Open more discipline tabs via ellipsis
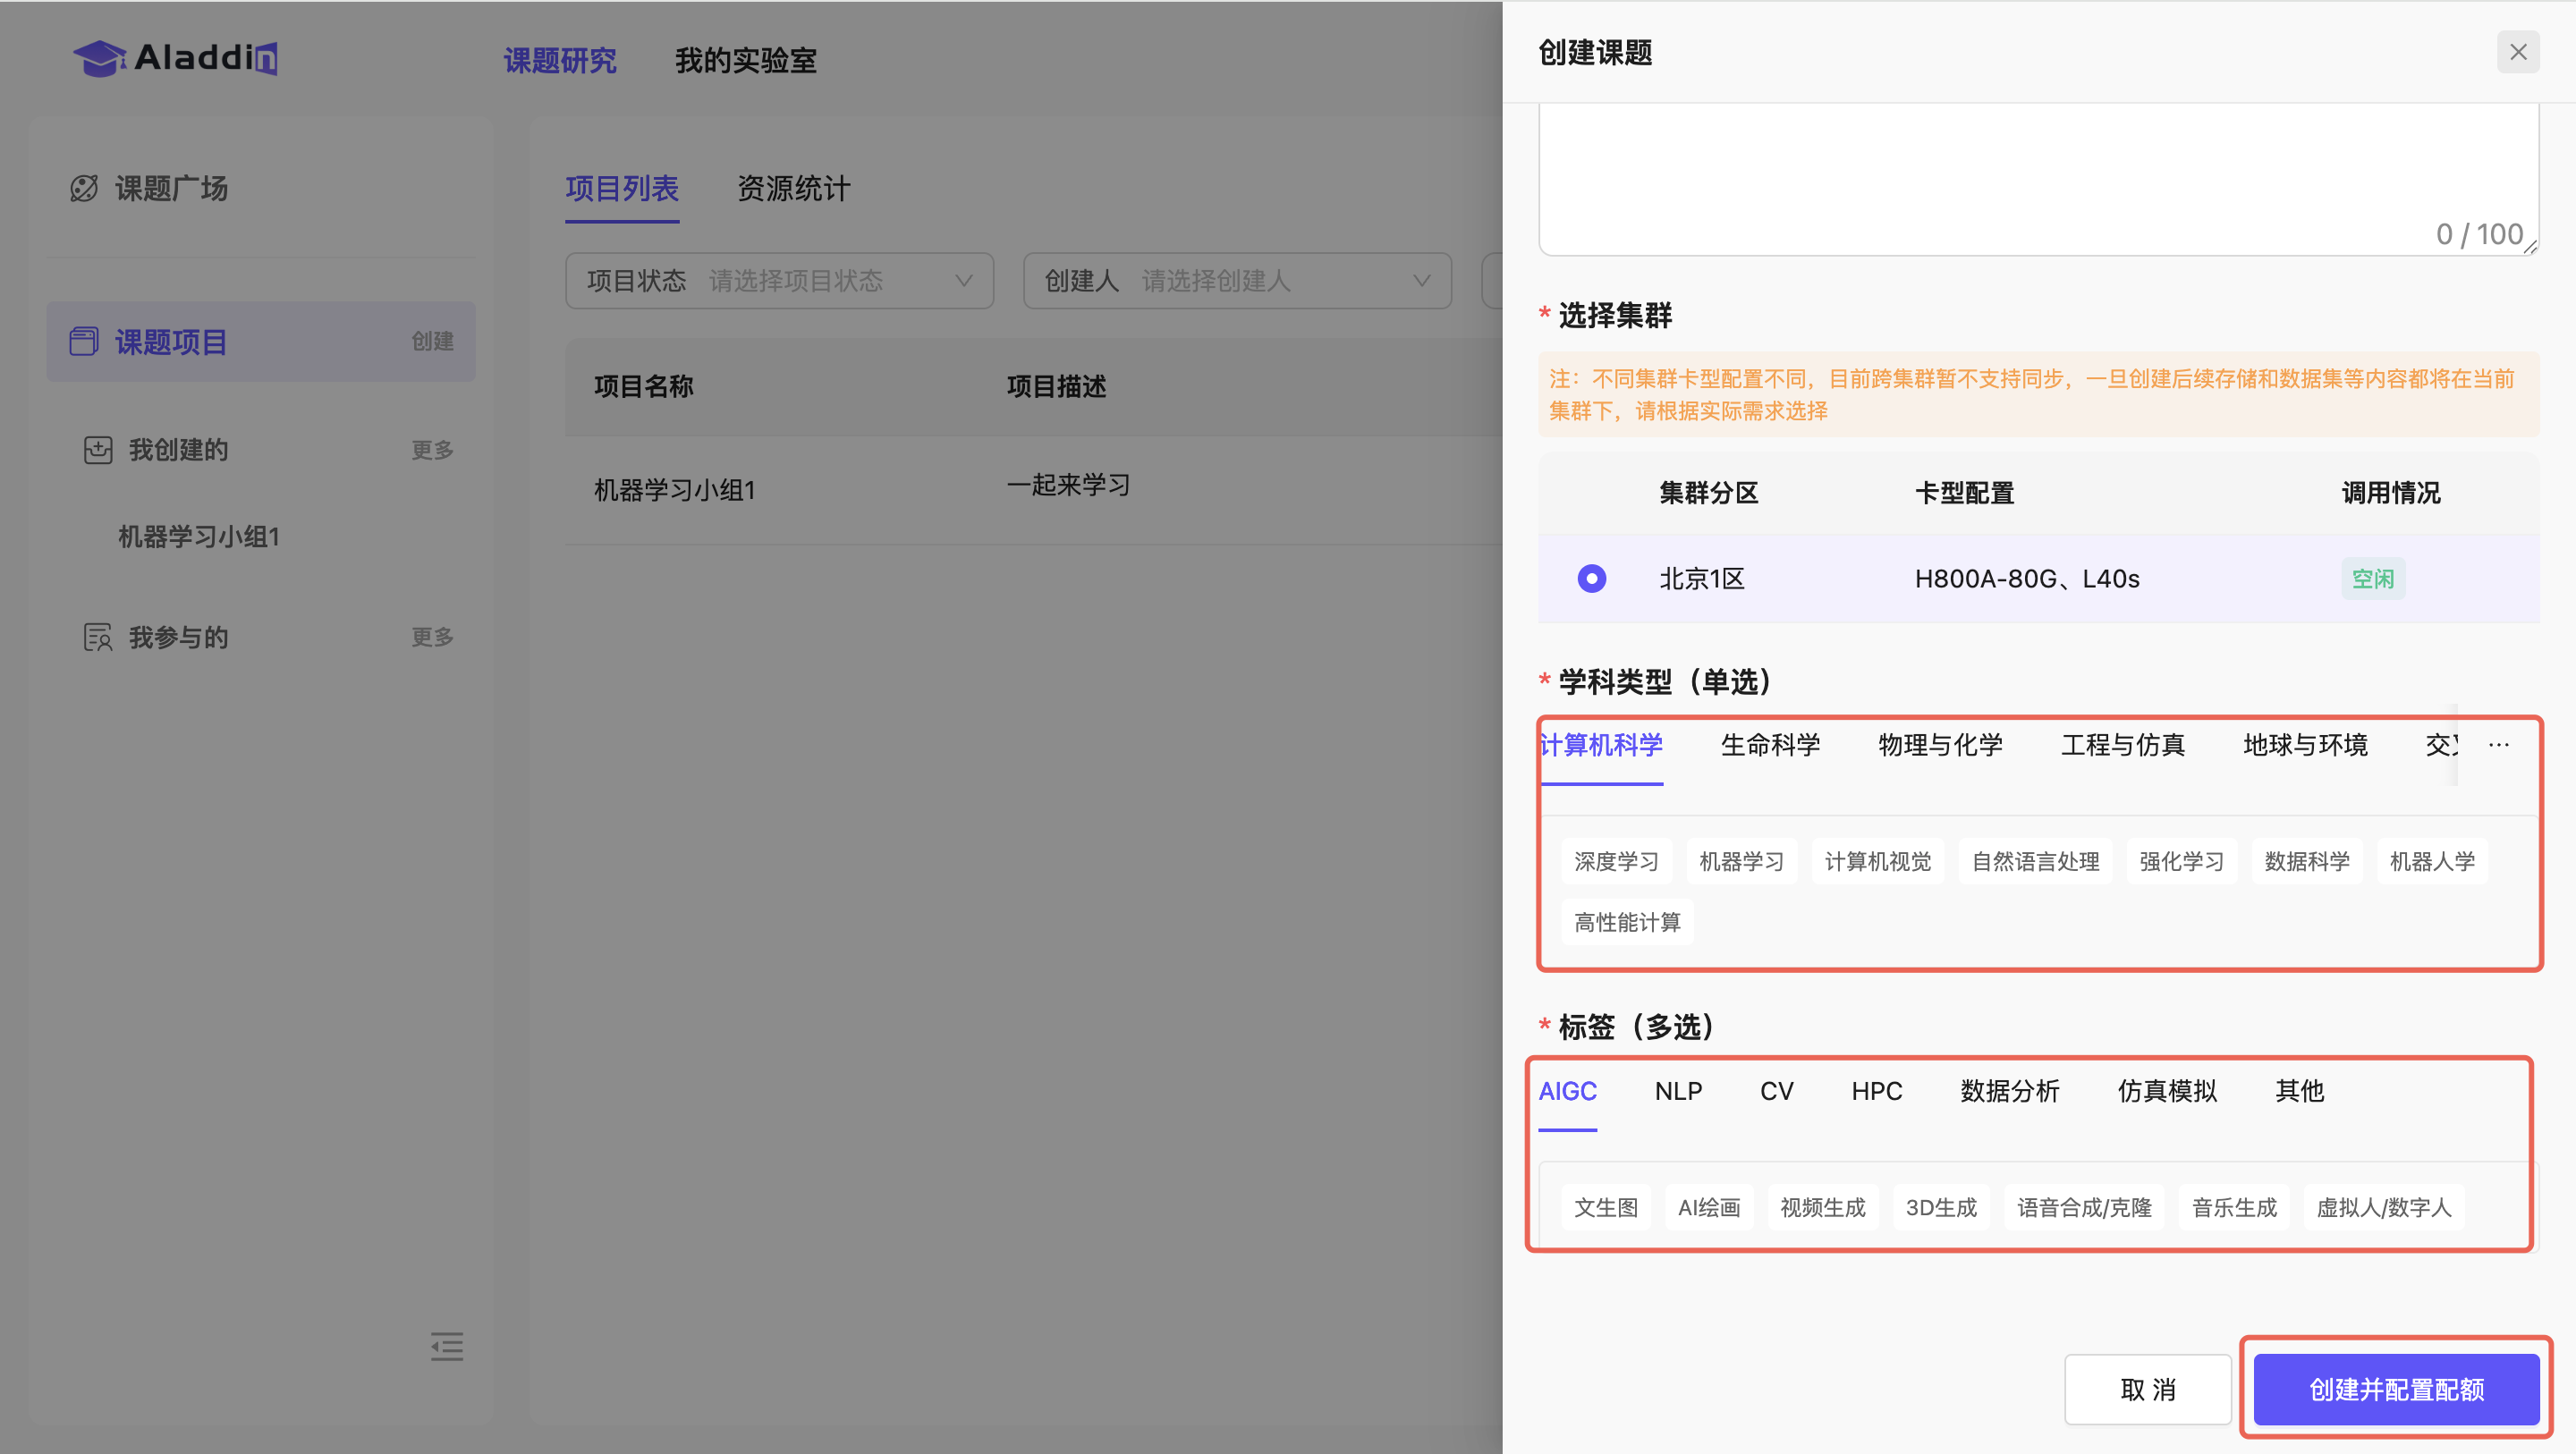The width and height of the screenshot is (2576, 1454). 2498,745
